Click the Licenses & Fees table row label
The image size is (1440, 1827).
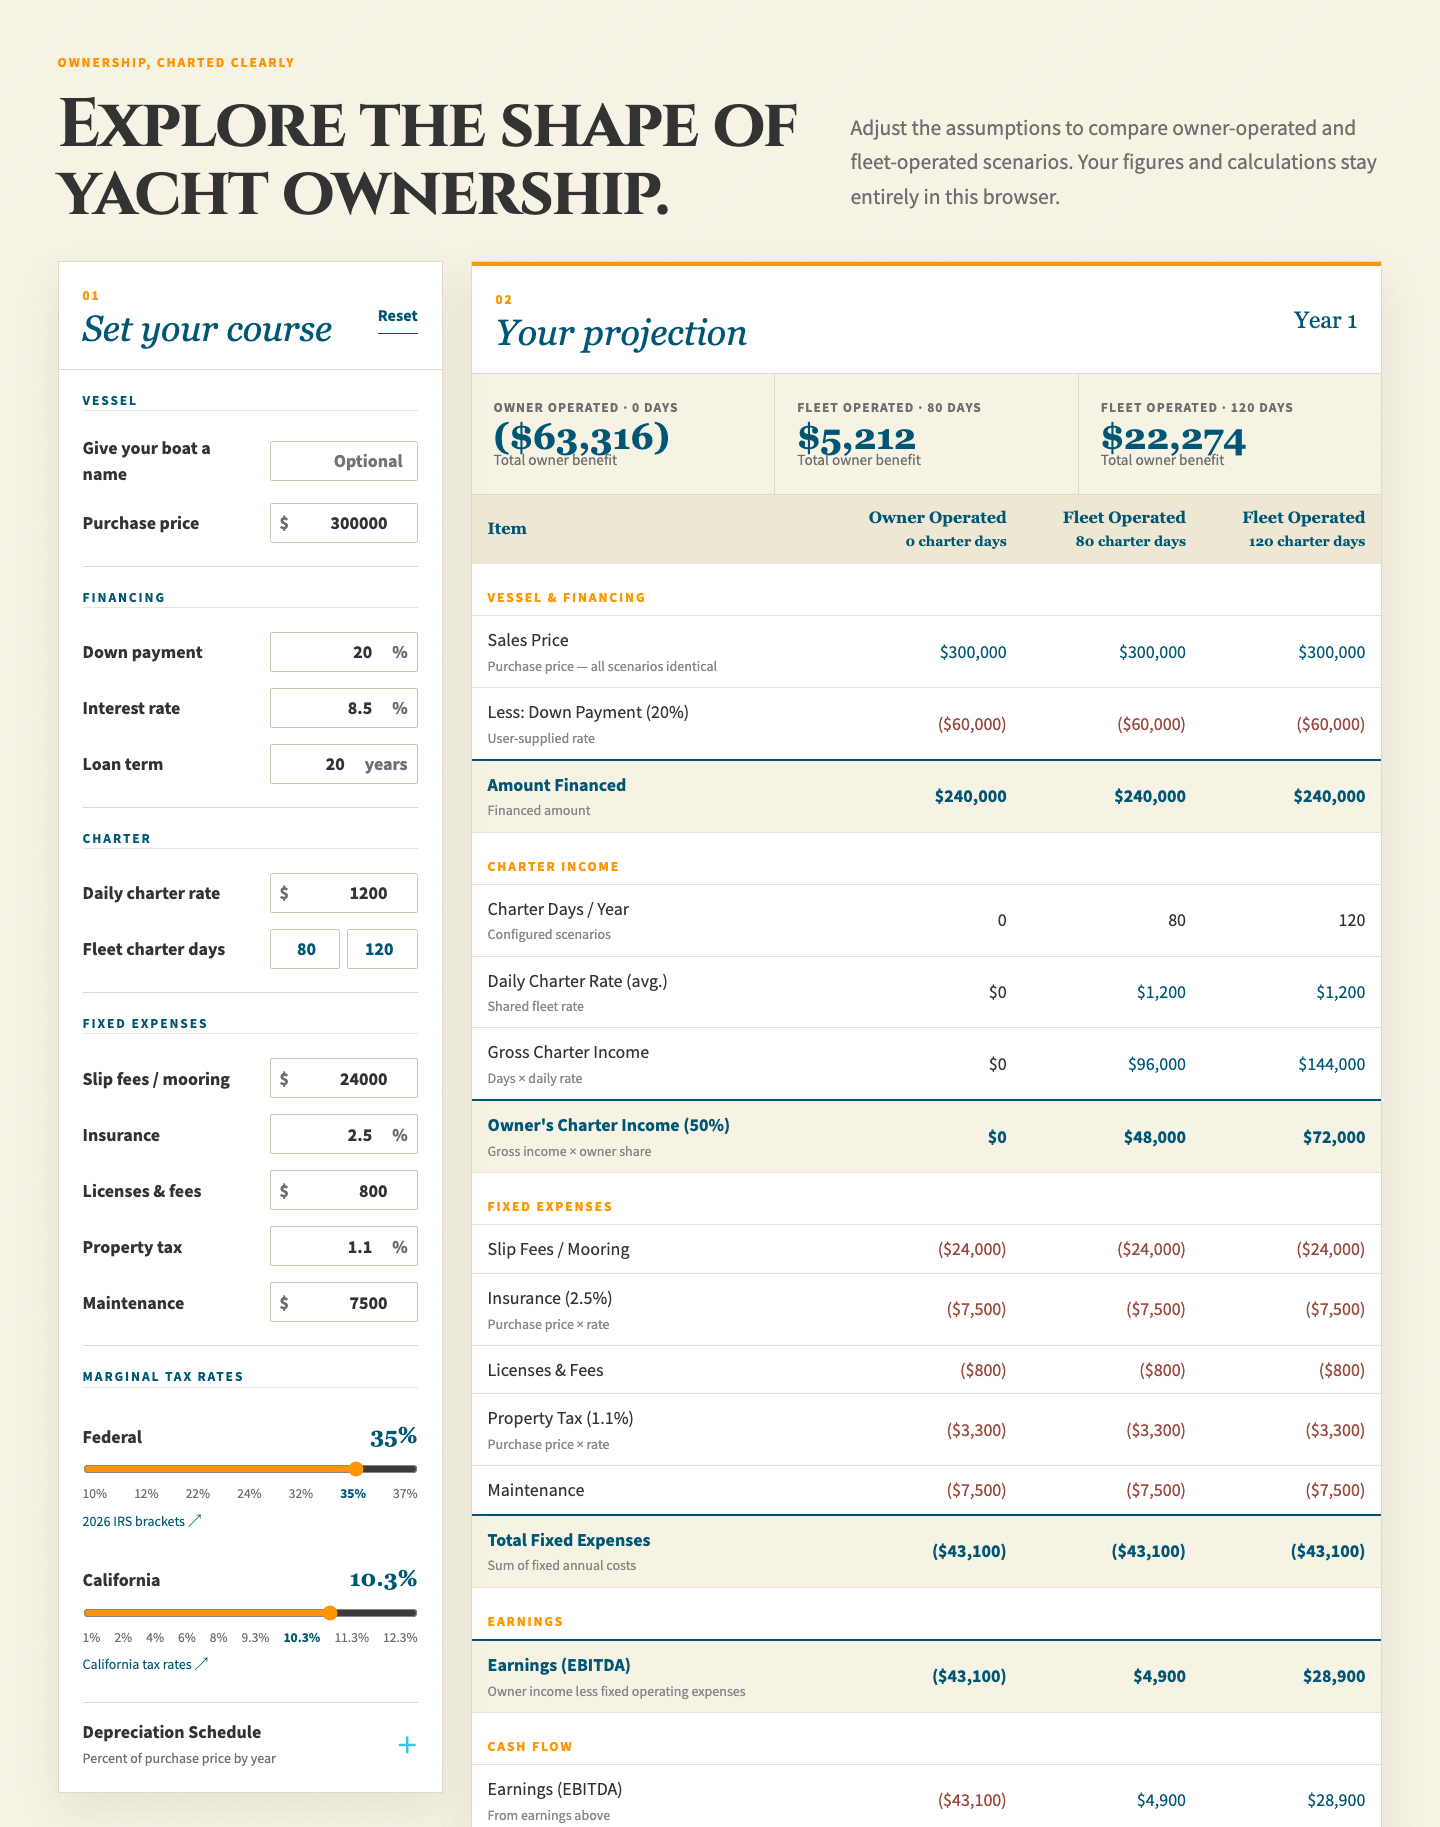(545, 1370)
